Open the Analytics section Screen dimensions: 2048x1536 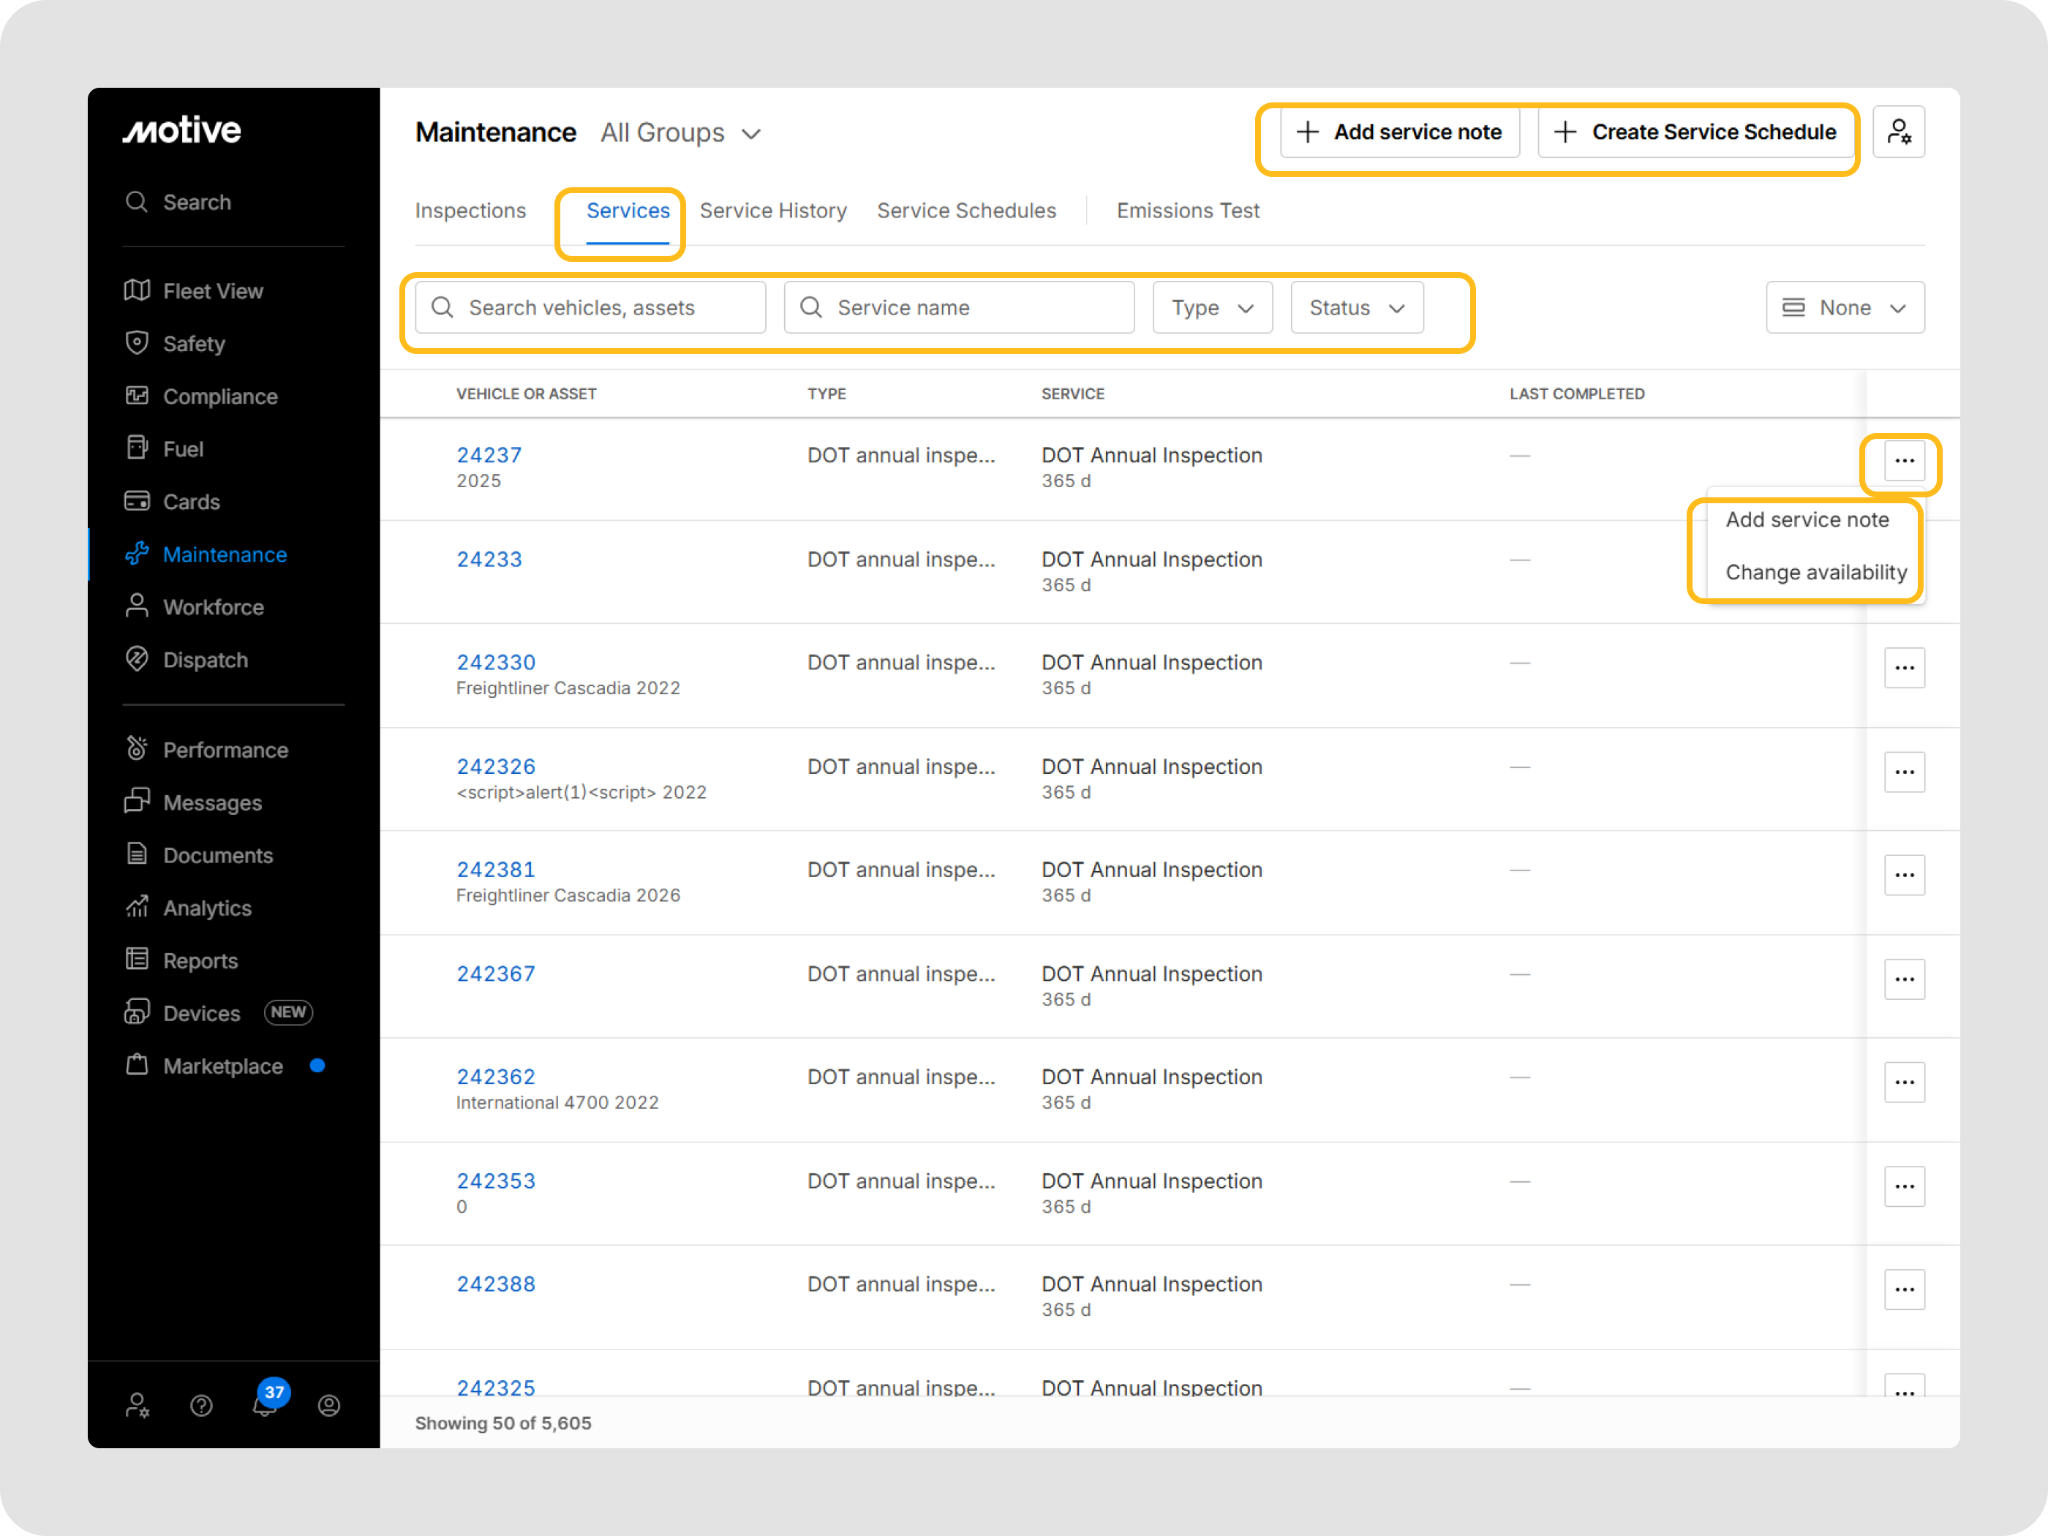(207, 908)
